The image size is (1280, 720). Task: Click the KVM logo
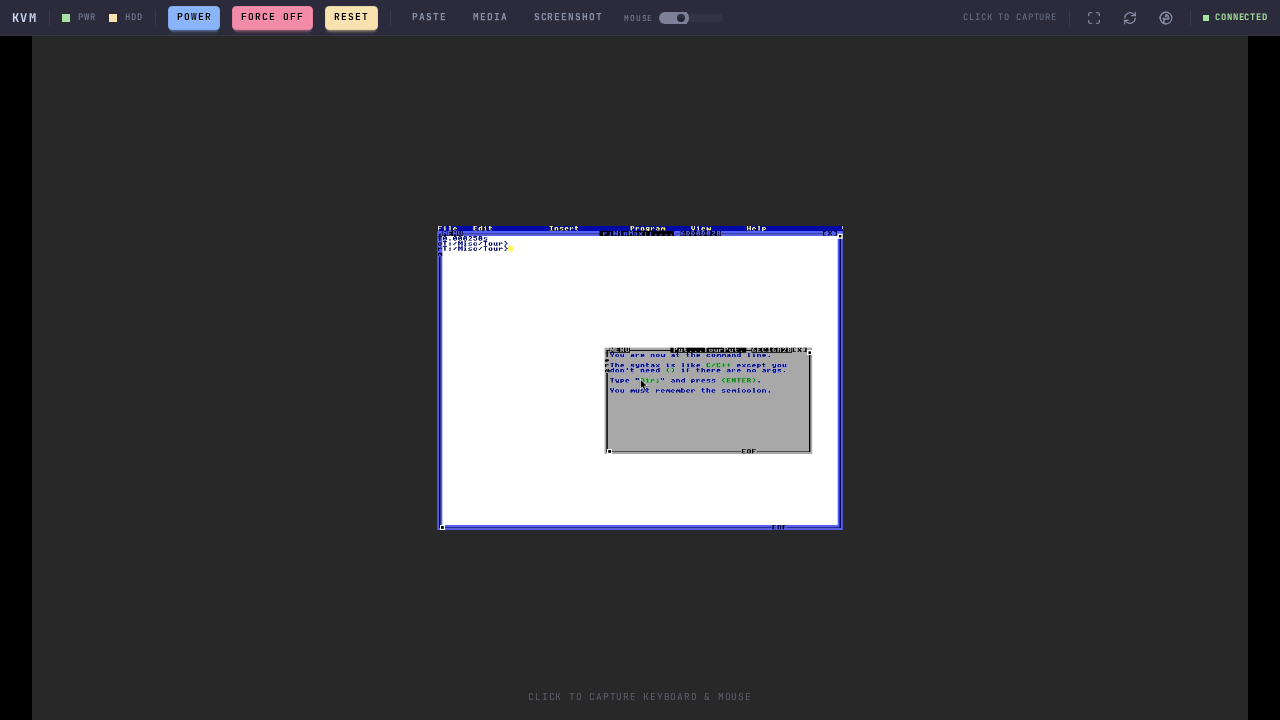point(24,17)
